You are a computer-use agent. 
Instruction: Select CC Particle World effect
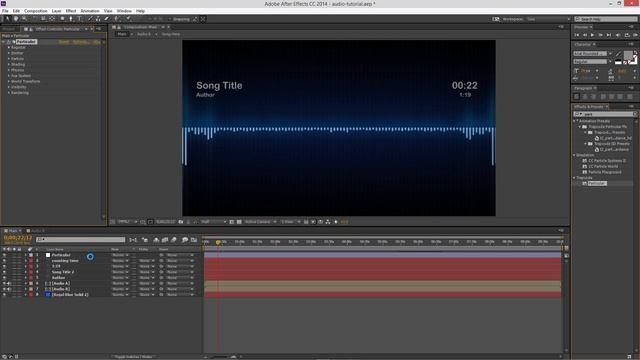(x=603, y=167)
